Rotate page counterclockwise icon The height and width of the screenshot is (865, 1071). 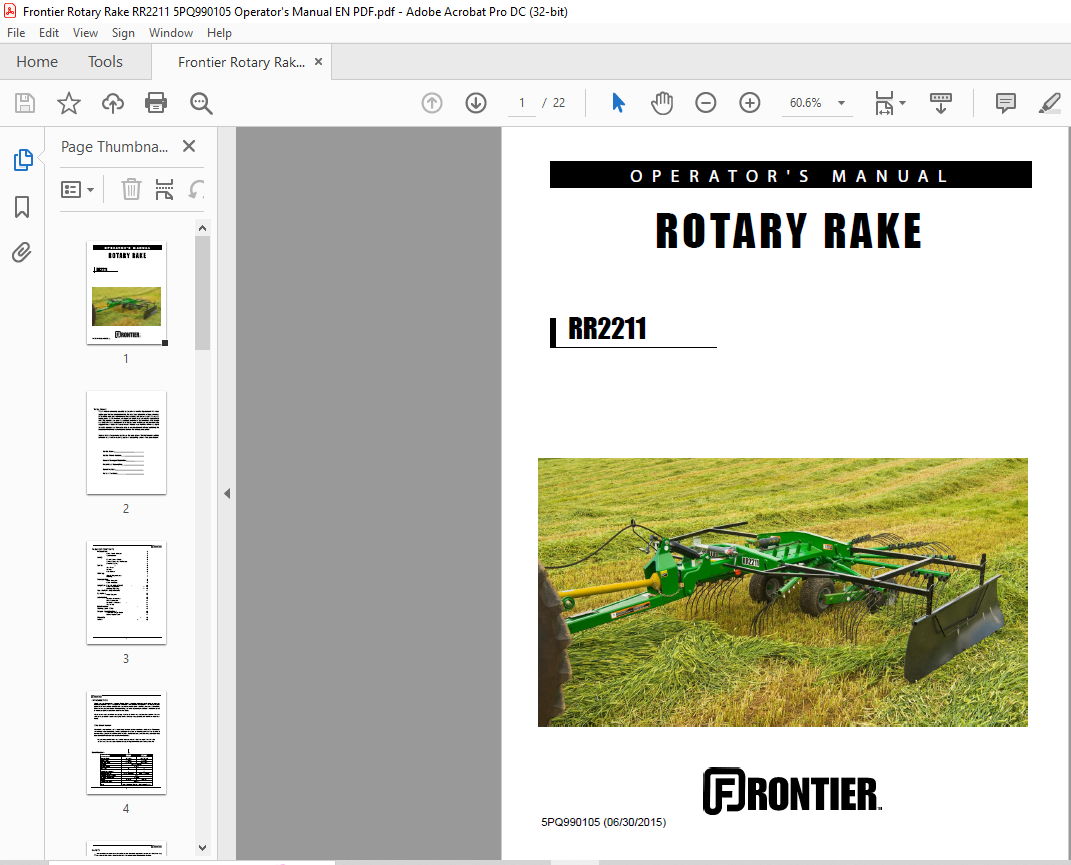(196, 189)
